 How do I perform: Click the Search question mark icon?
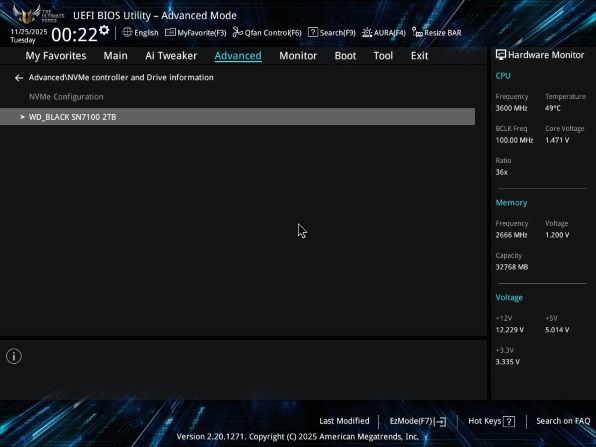[x=313, y=32]
